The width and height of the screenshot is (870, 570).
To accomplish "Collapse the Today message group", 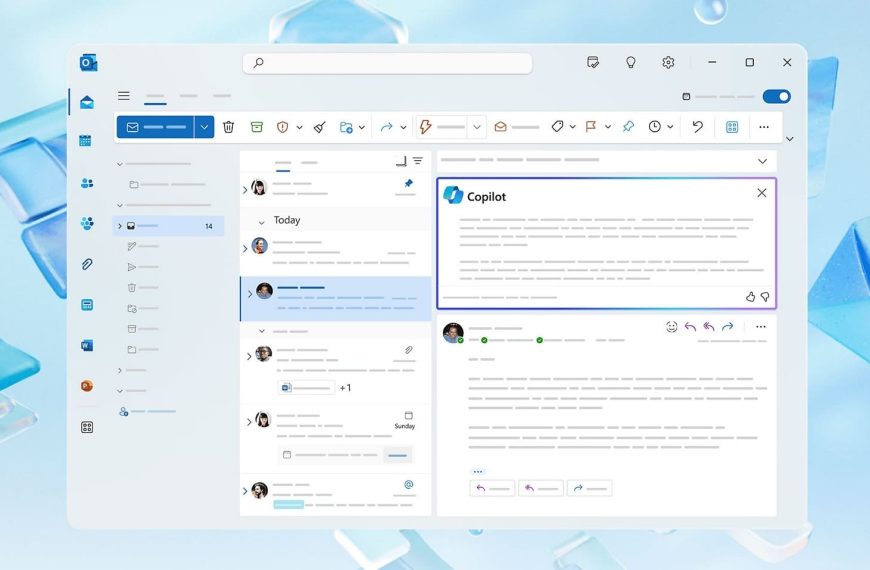I will 262,221.
